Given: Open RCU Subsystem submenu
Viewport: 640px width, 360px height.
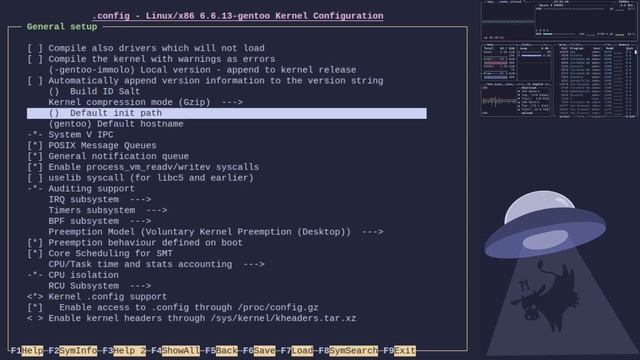Looking at the screenshot, I should [x=100, y=286].
